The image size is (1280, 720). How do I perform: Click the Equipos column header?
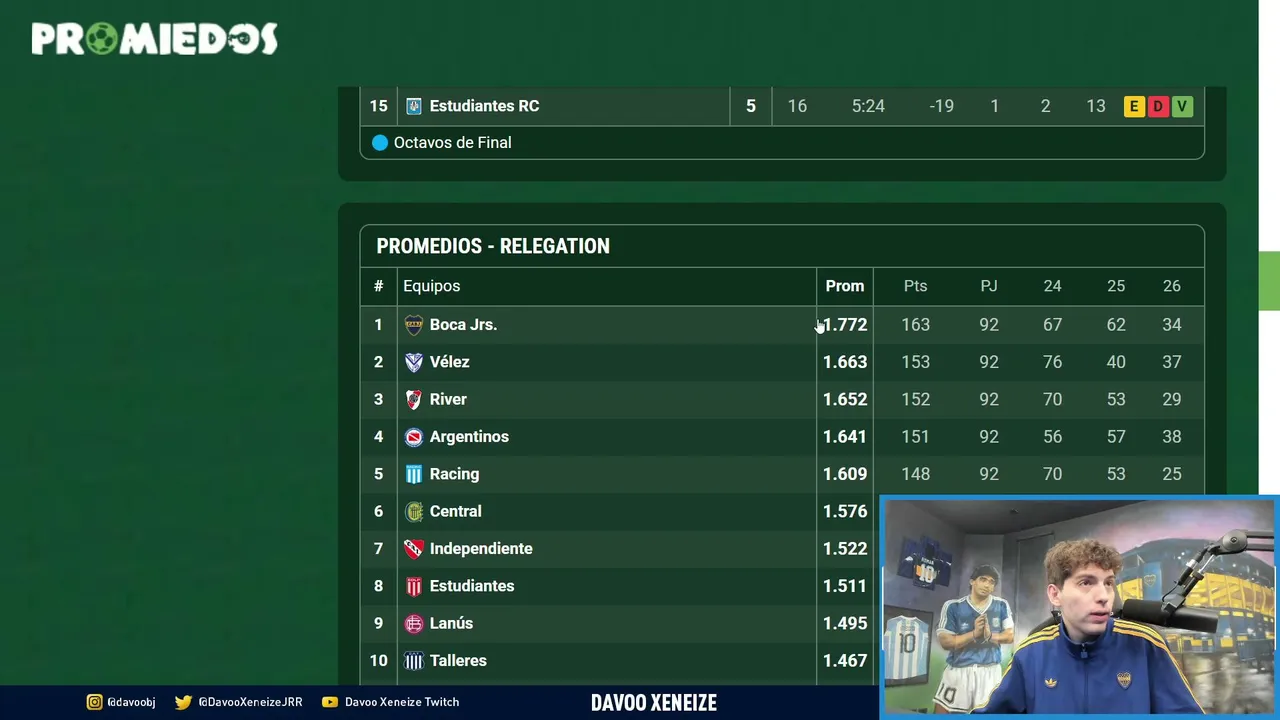431,286
